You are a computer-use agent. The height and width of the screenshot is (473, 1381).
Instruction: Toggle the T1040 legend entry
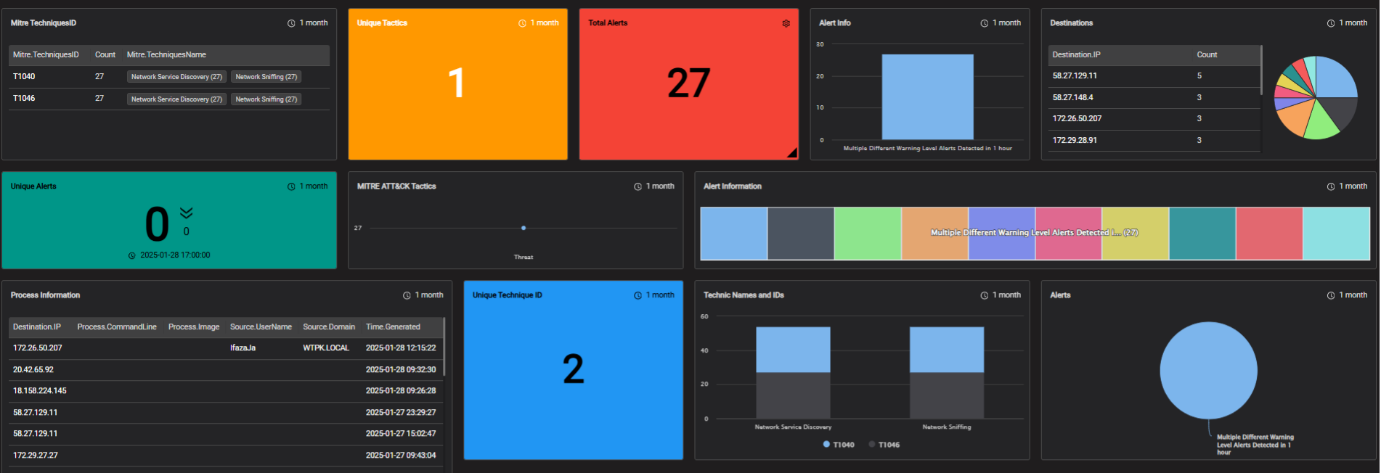(x=841, y=444)
